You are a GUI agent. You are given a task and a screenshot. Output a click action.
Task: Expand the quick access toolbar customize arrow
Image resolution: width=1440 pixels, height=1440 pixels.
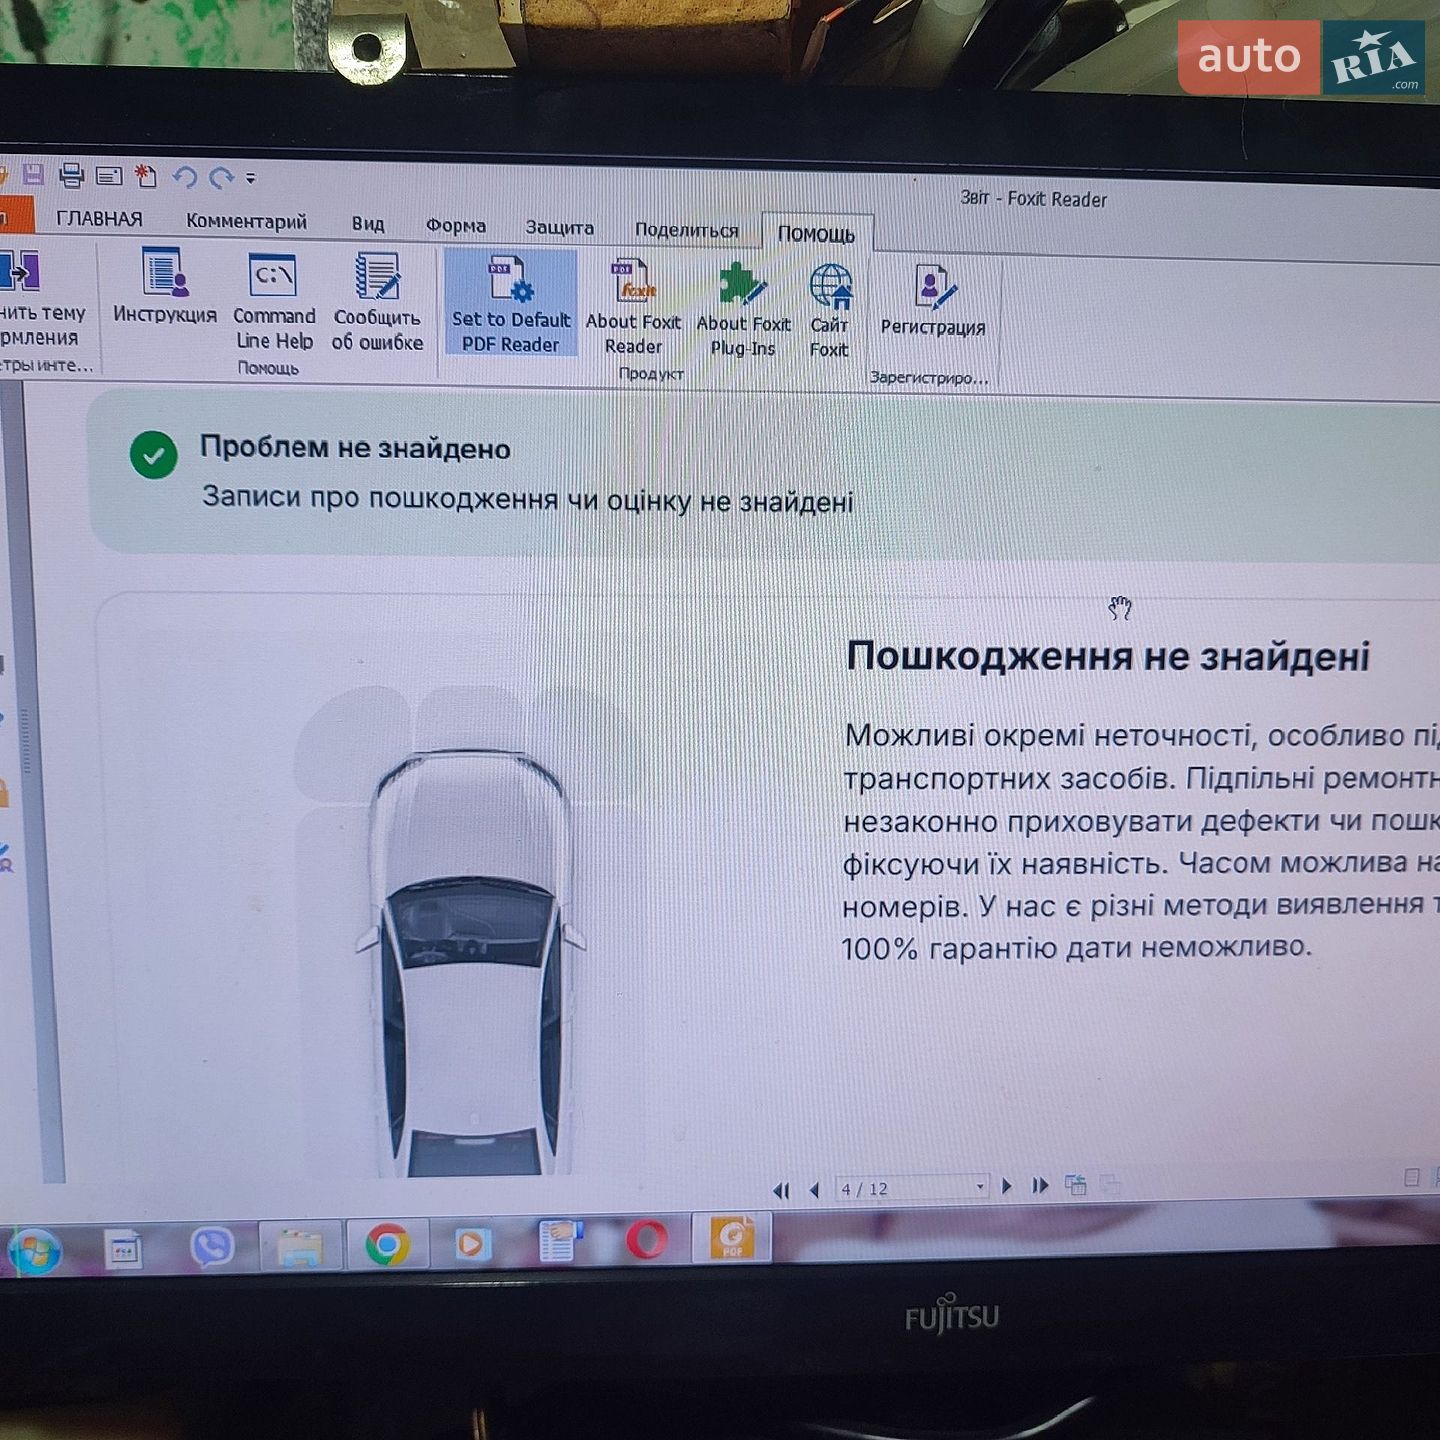click(251, 179)
